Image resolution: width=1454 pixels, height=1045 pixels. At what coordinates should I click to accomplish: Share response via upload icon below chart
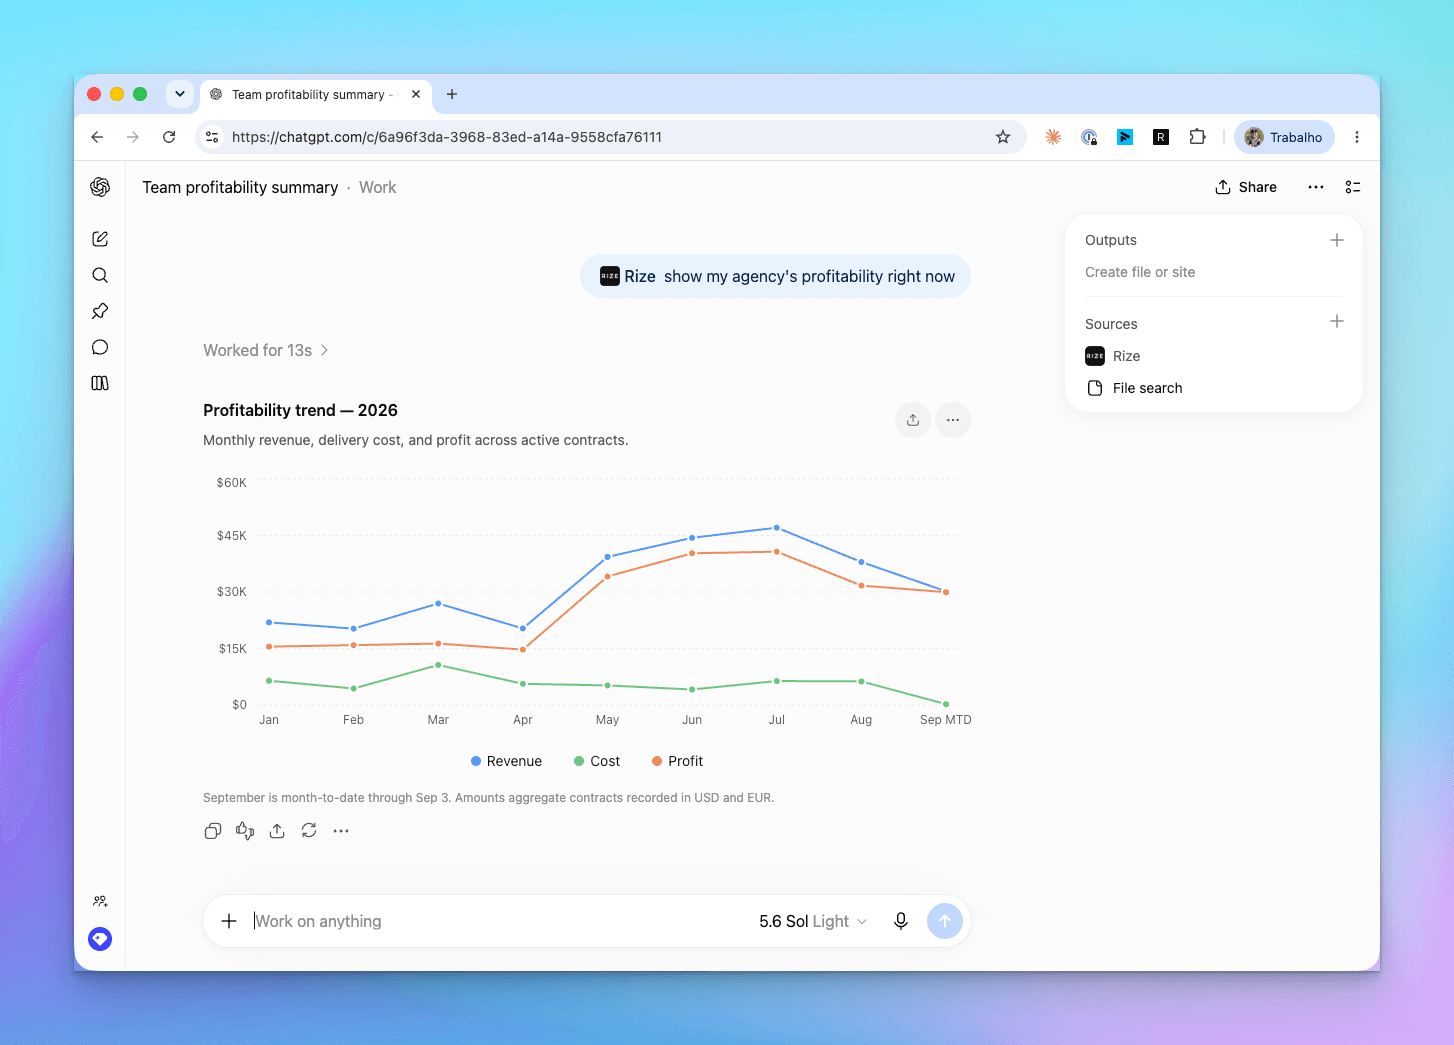(x=277, y=831)
